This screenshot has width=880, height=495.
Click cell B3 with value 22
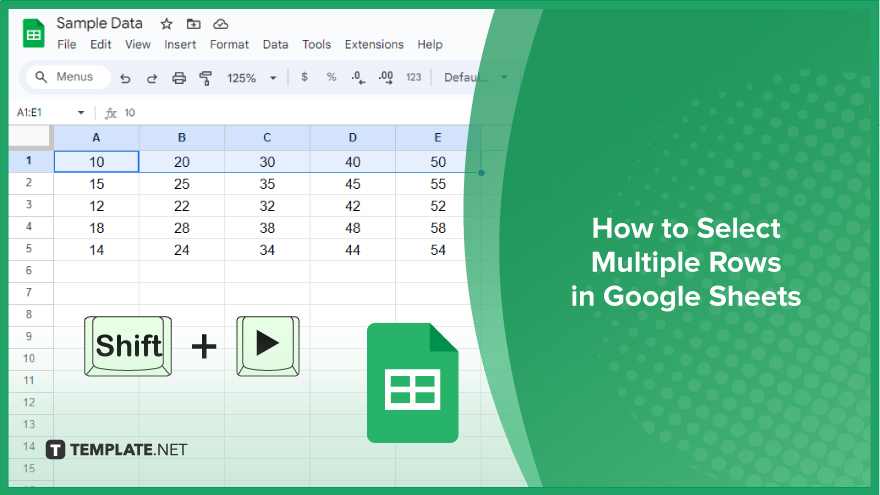coord(182,205)
